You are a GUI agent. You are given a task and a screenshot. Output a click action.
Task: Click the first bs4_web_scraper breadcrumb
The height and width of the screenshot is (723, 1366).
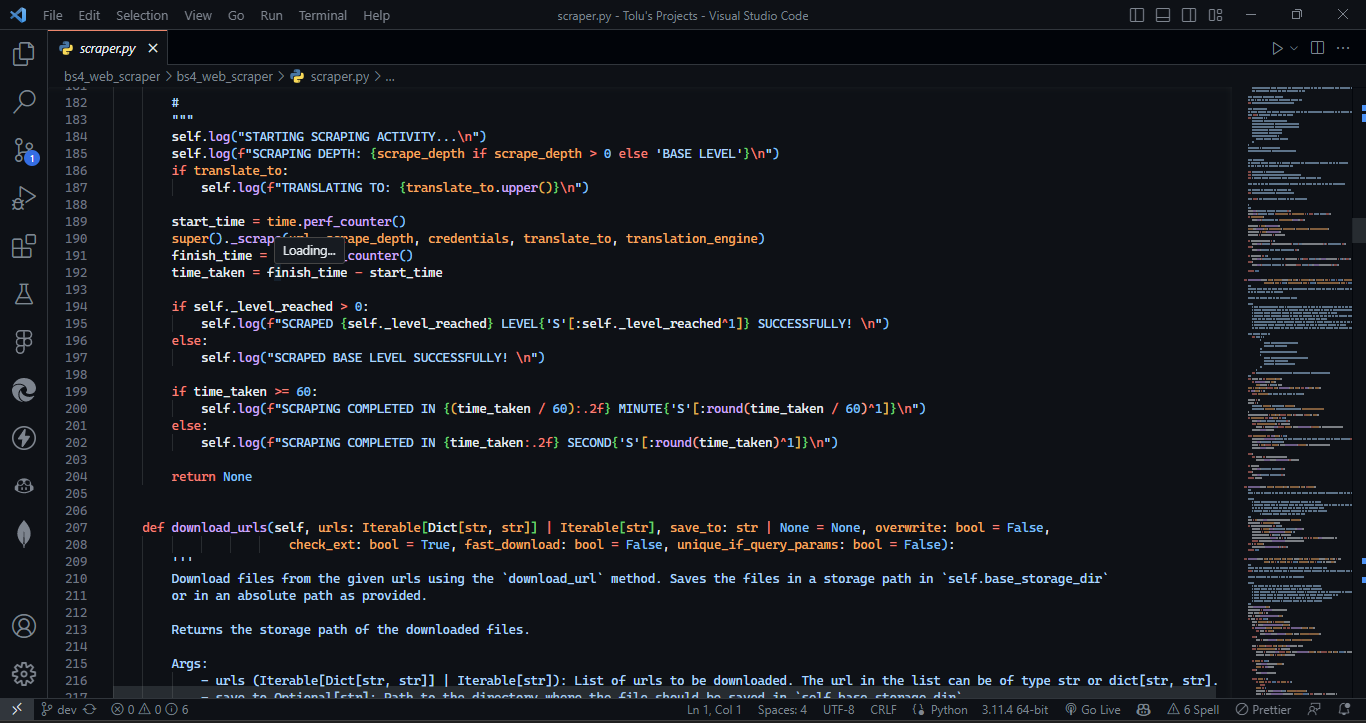pyautogui.click(x=112, y=76)
